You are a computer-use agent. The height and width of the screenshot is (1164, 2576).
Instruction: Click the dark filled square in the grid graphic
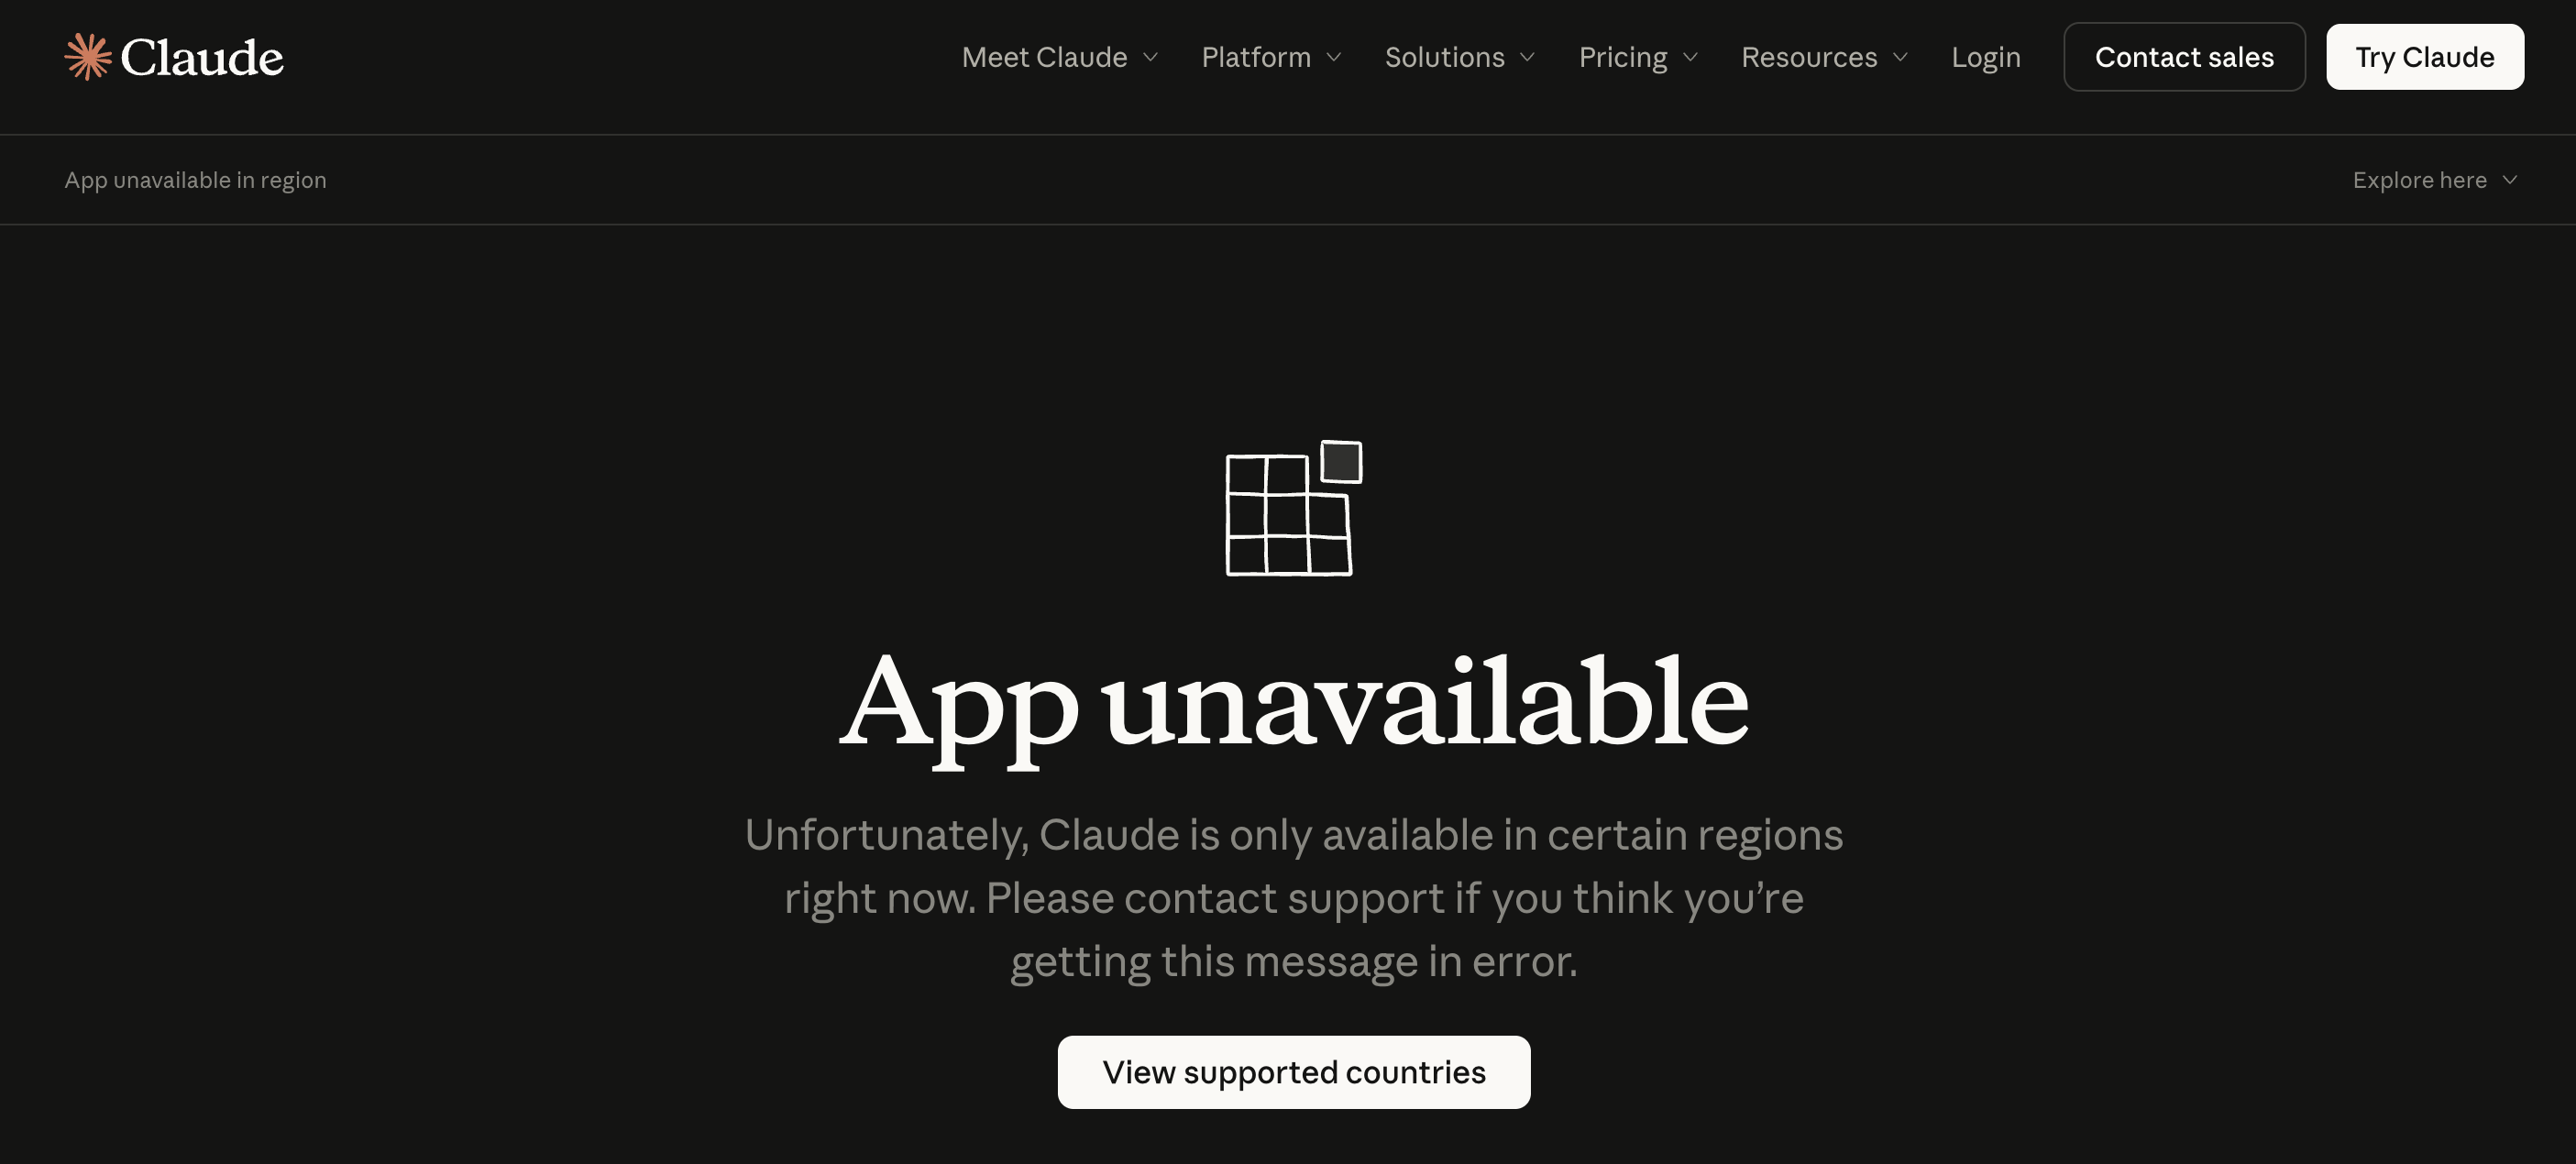tap(1341, 462)
